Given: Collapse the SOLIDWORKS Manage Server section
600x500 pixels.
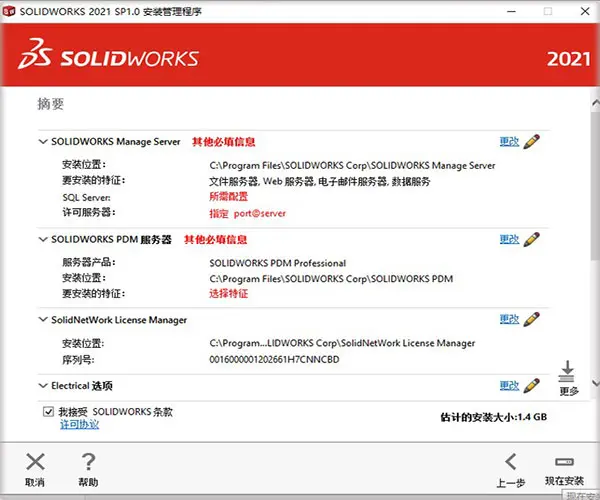Looking at the screenshot, I should [43, 142].
